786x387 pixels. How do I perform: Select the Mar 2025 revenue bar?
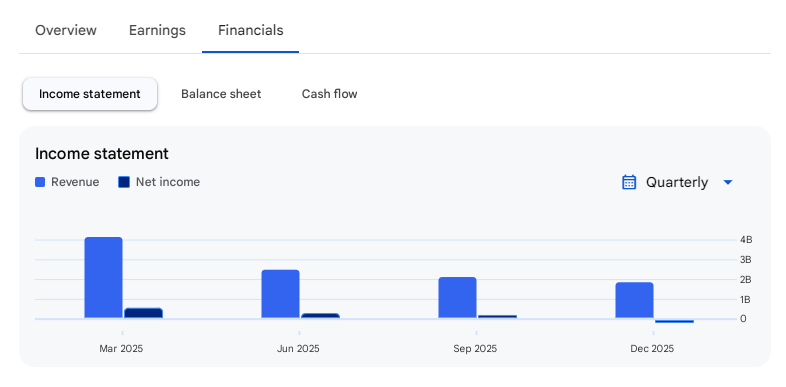pos(103,278)
